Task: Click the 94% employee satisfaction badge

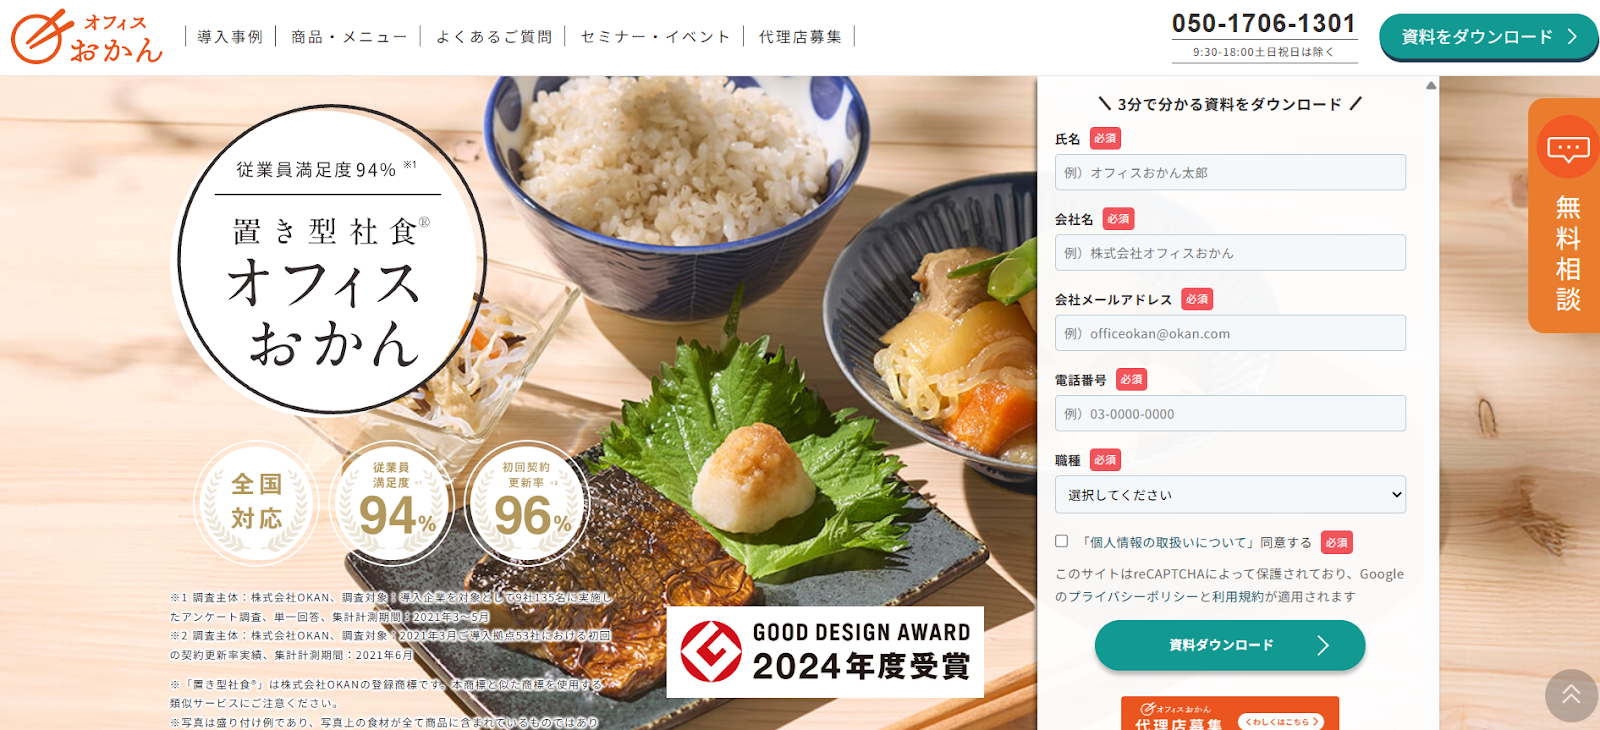Action: point(392,502)
